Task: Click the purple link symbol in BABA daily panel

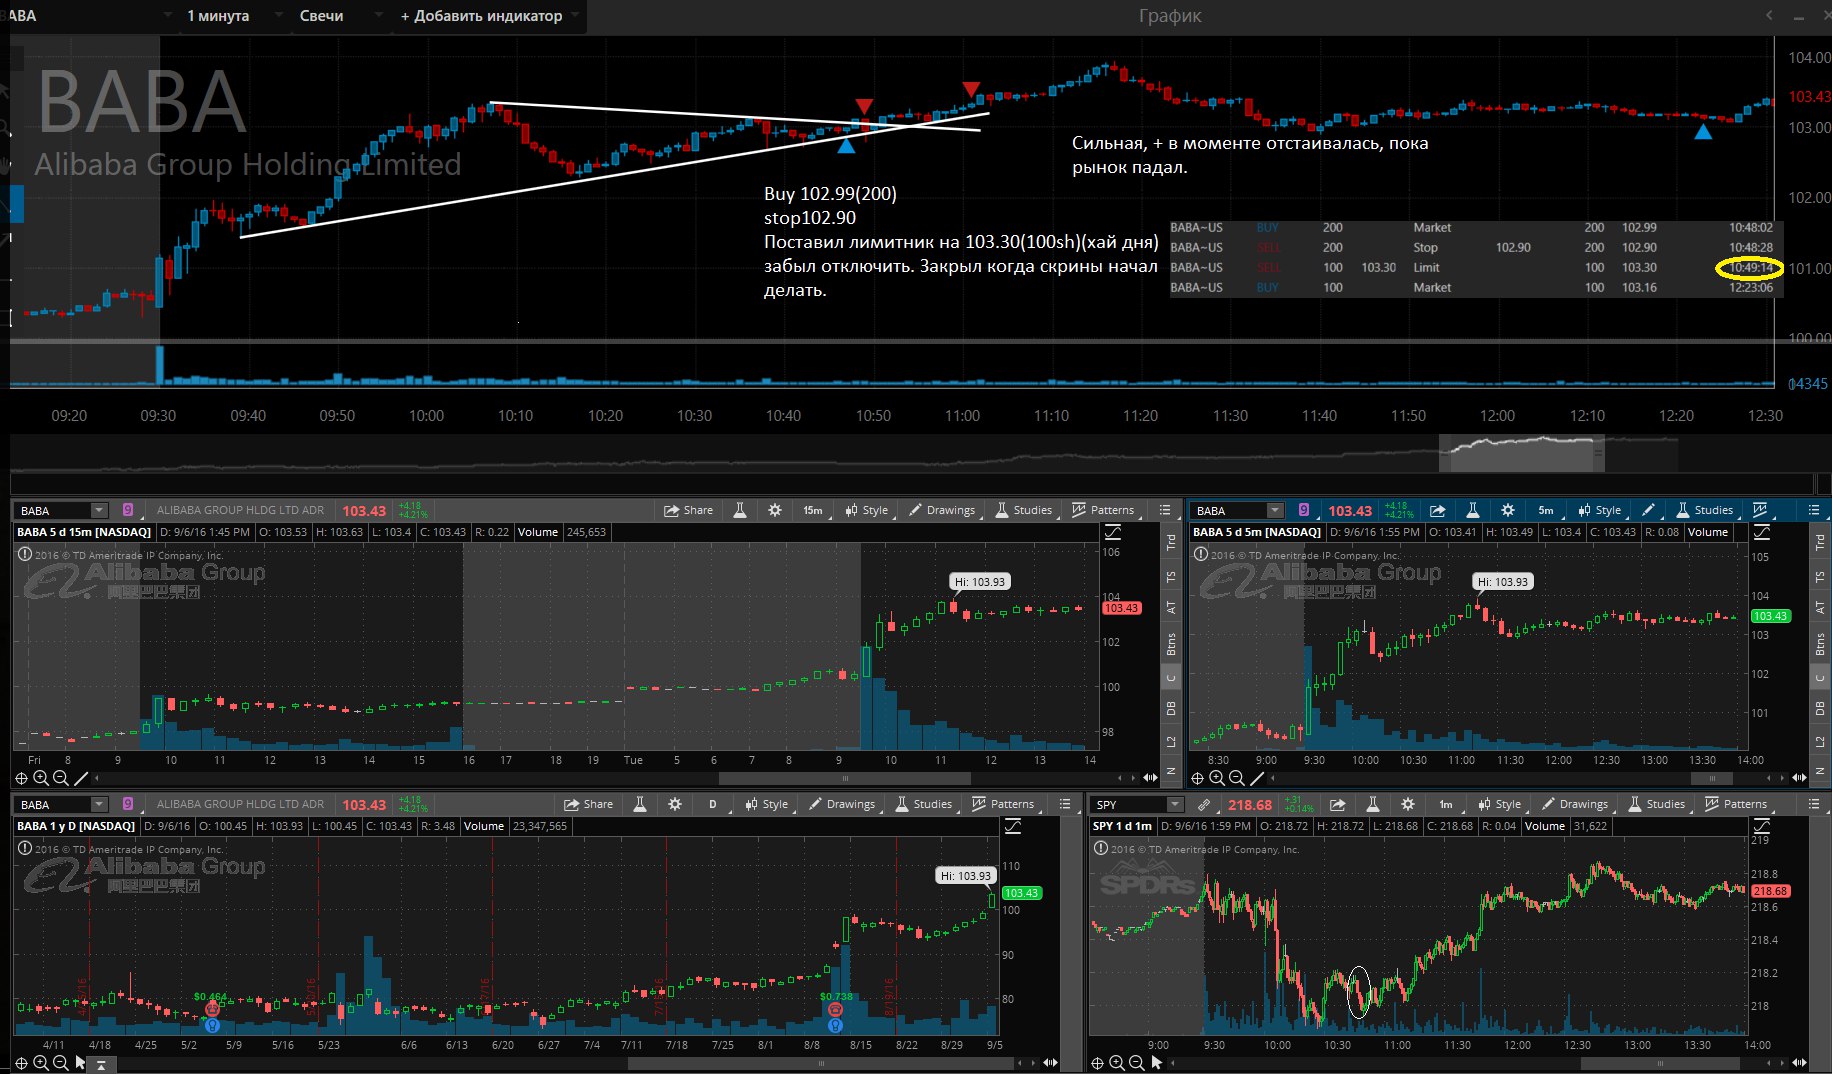Action: click(128, 804)
